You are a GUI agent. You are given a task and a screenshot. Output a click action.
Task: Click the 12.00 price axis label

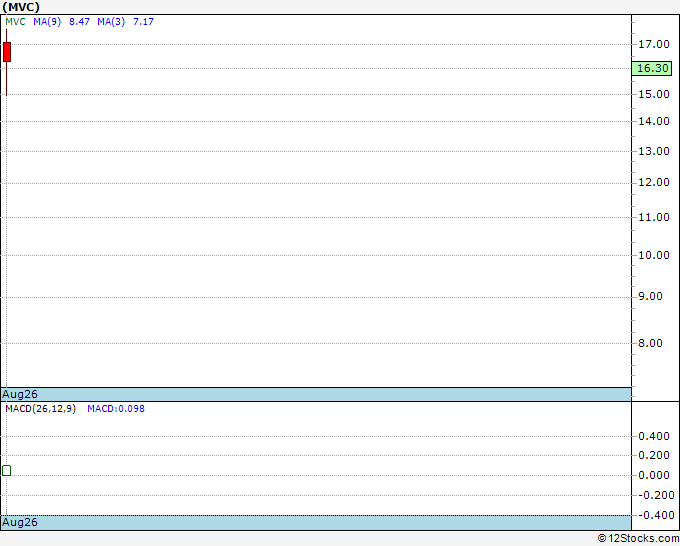(654, 182)
